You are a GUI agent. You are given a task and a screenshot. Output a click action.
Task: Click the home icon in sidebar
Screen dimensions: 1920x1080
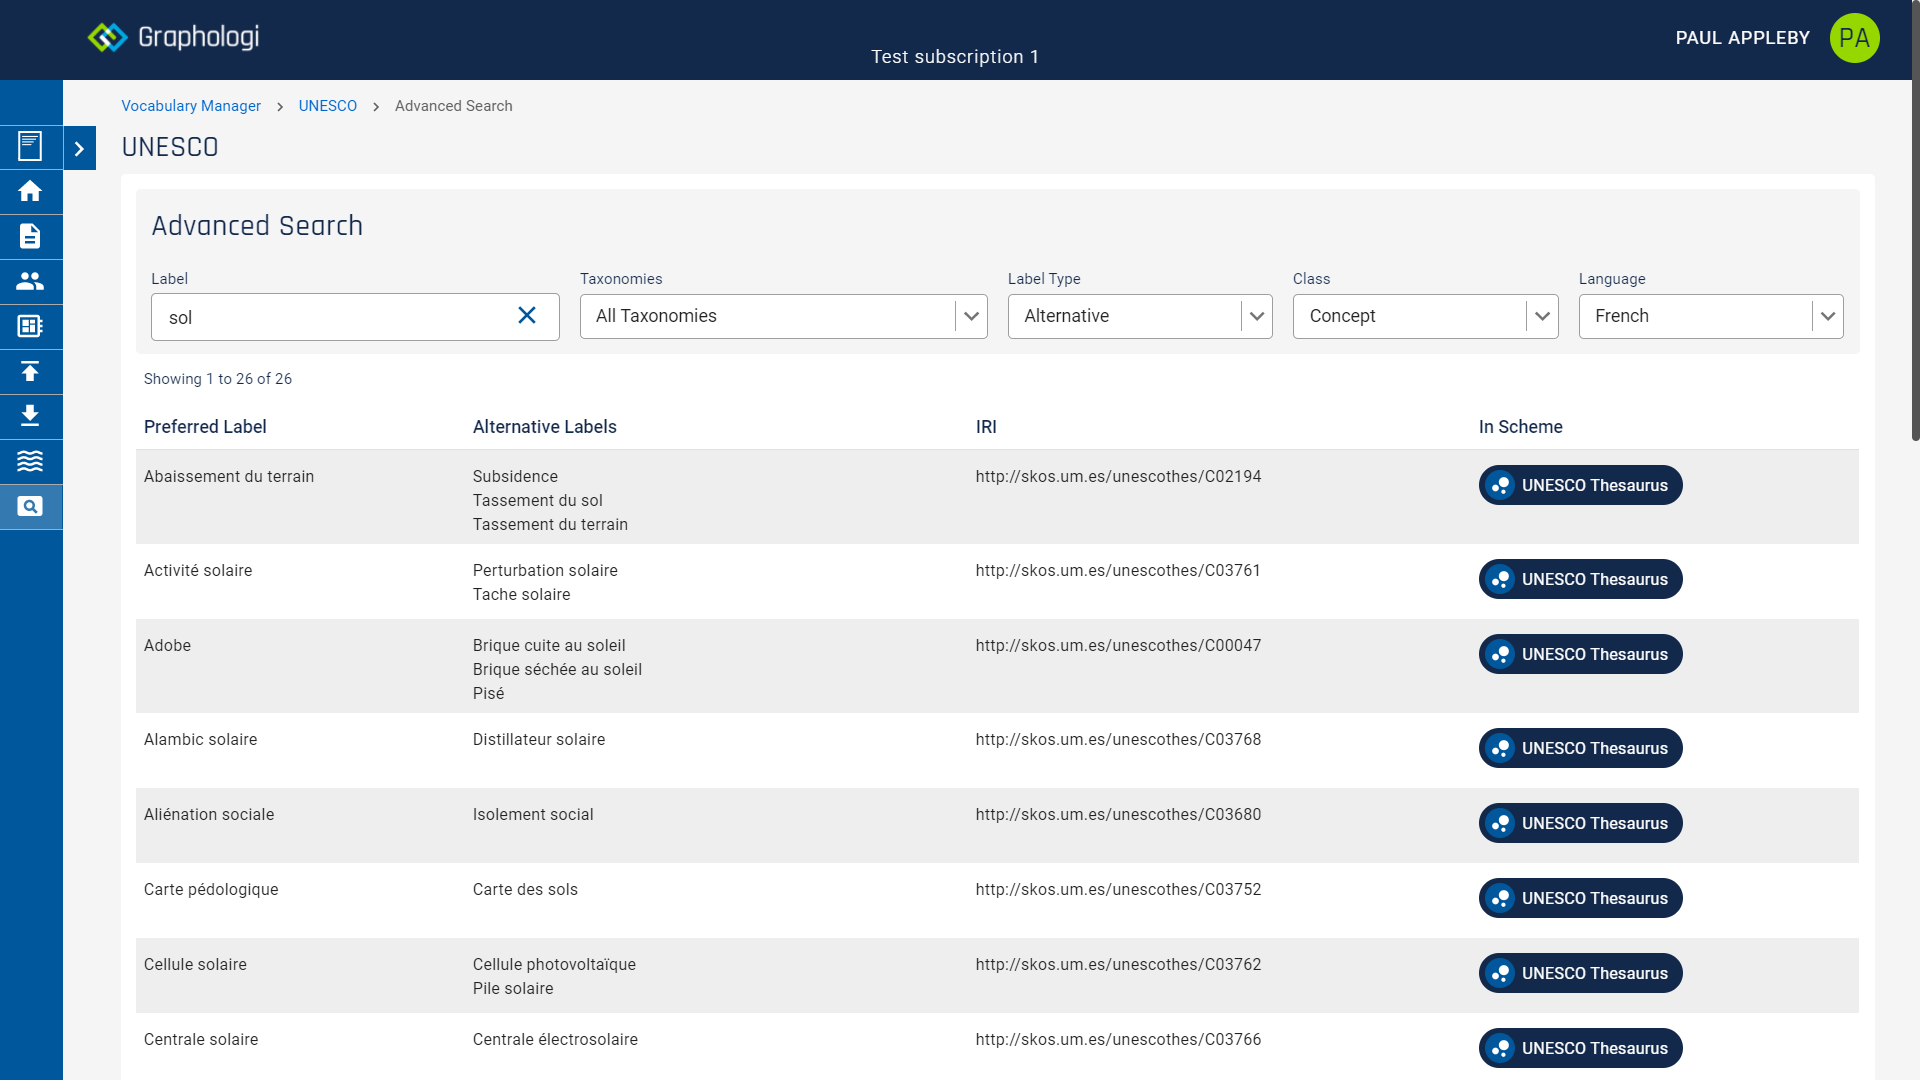coord(30,191)
